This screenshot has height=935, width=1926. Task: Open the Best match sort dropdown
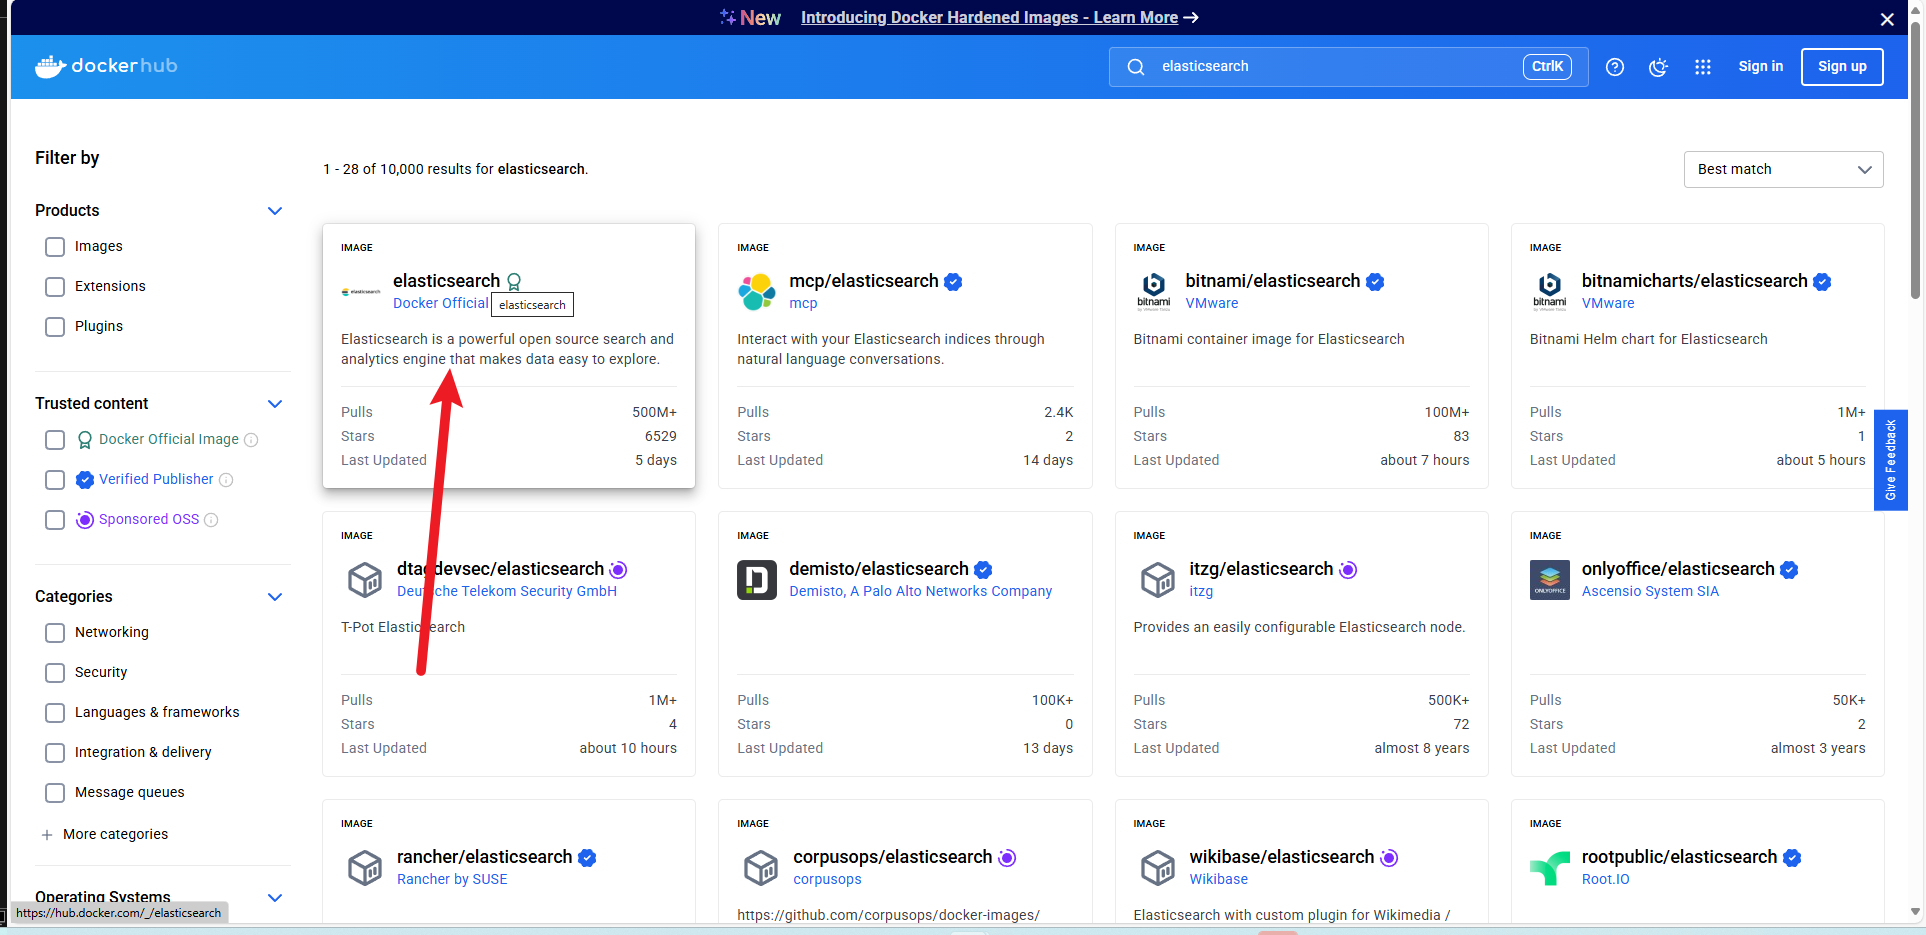pyautogui.click(x=1783, y=169)
